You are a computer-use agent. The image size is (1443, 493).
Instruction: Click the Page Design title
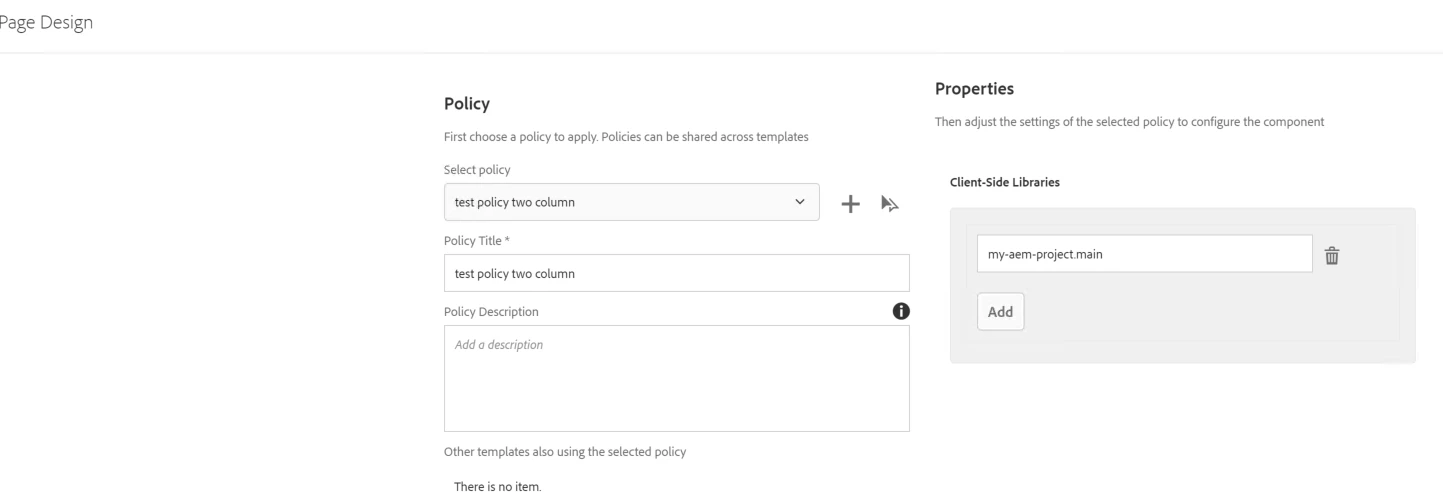(48, 24)
